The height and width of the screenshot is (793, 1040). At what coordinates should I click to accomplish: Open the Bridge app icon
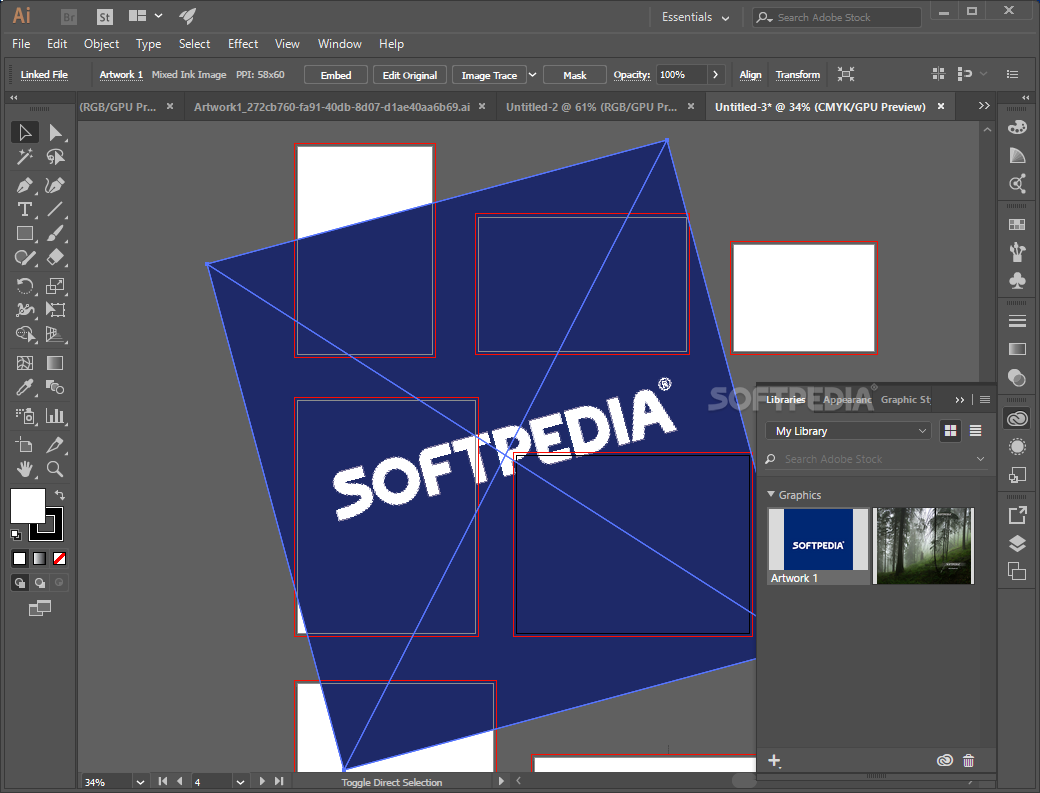[x=68, y=17]
